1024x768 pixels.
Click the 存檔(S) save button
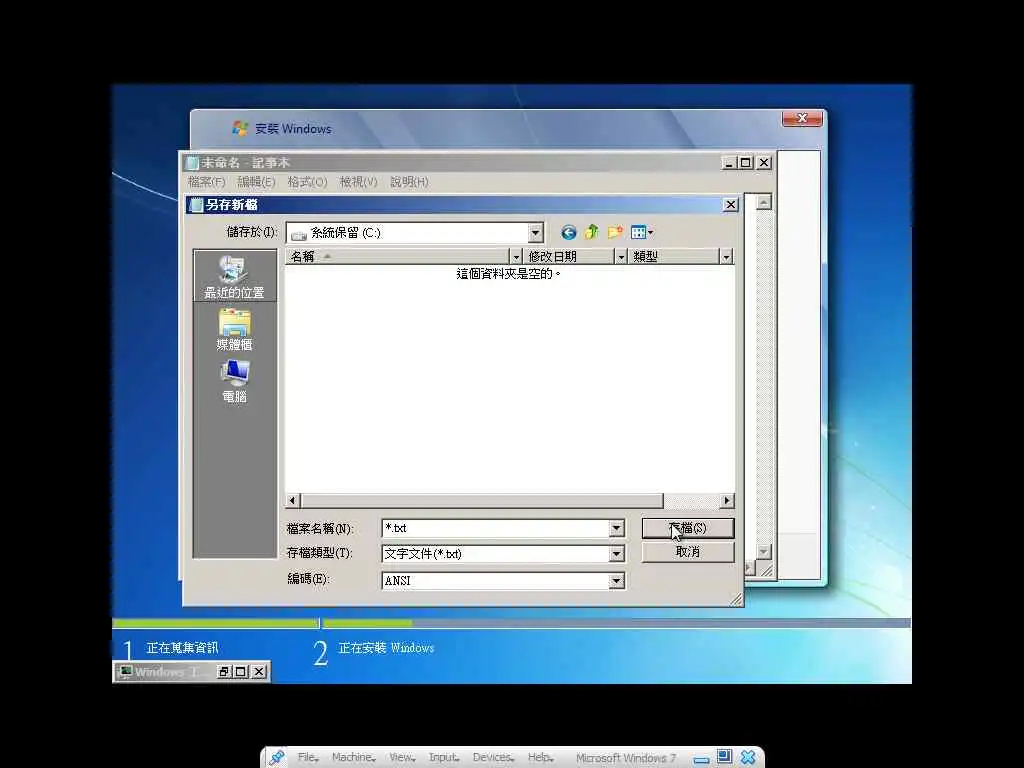coord(688,528)
